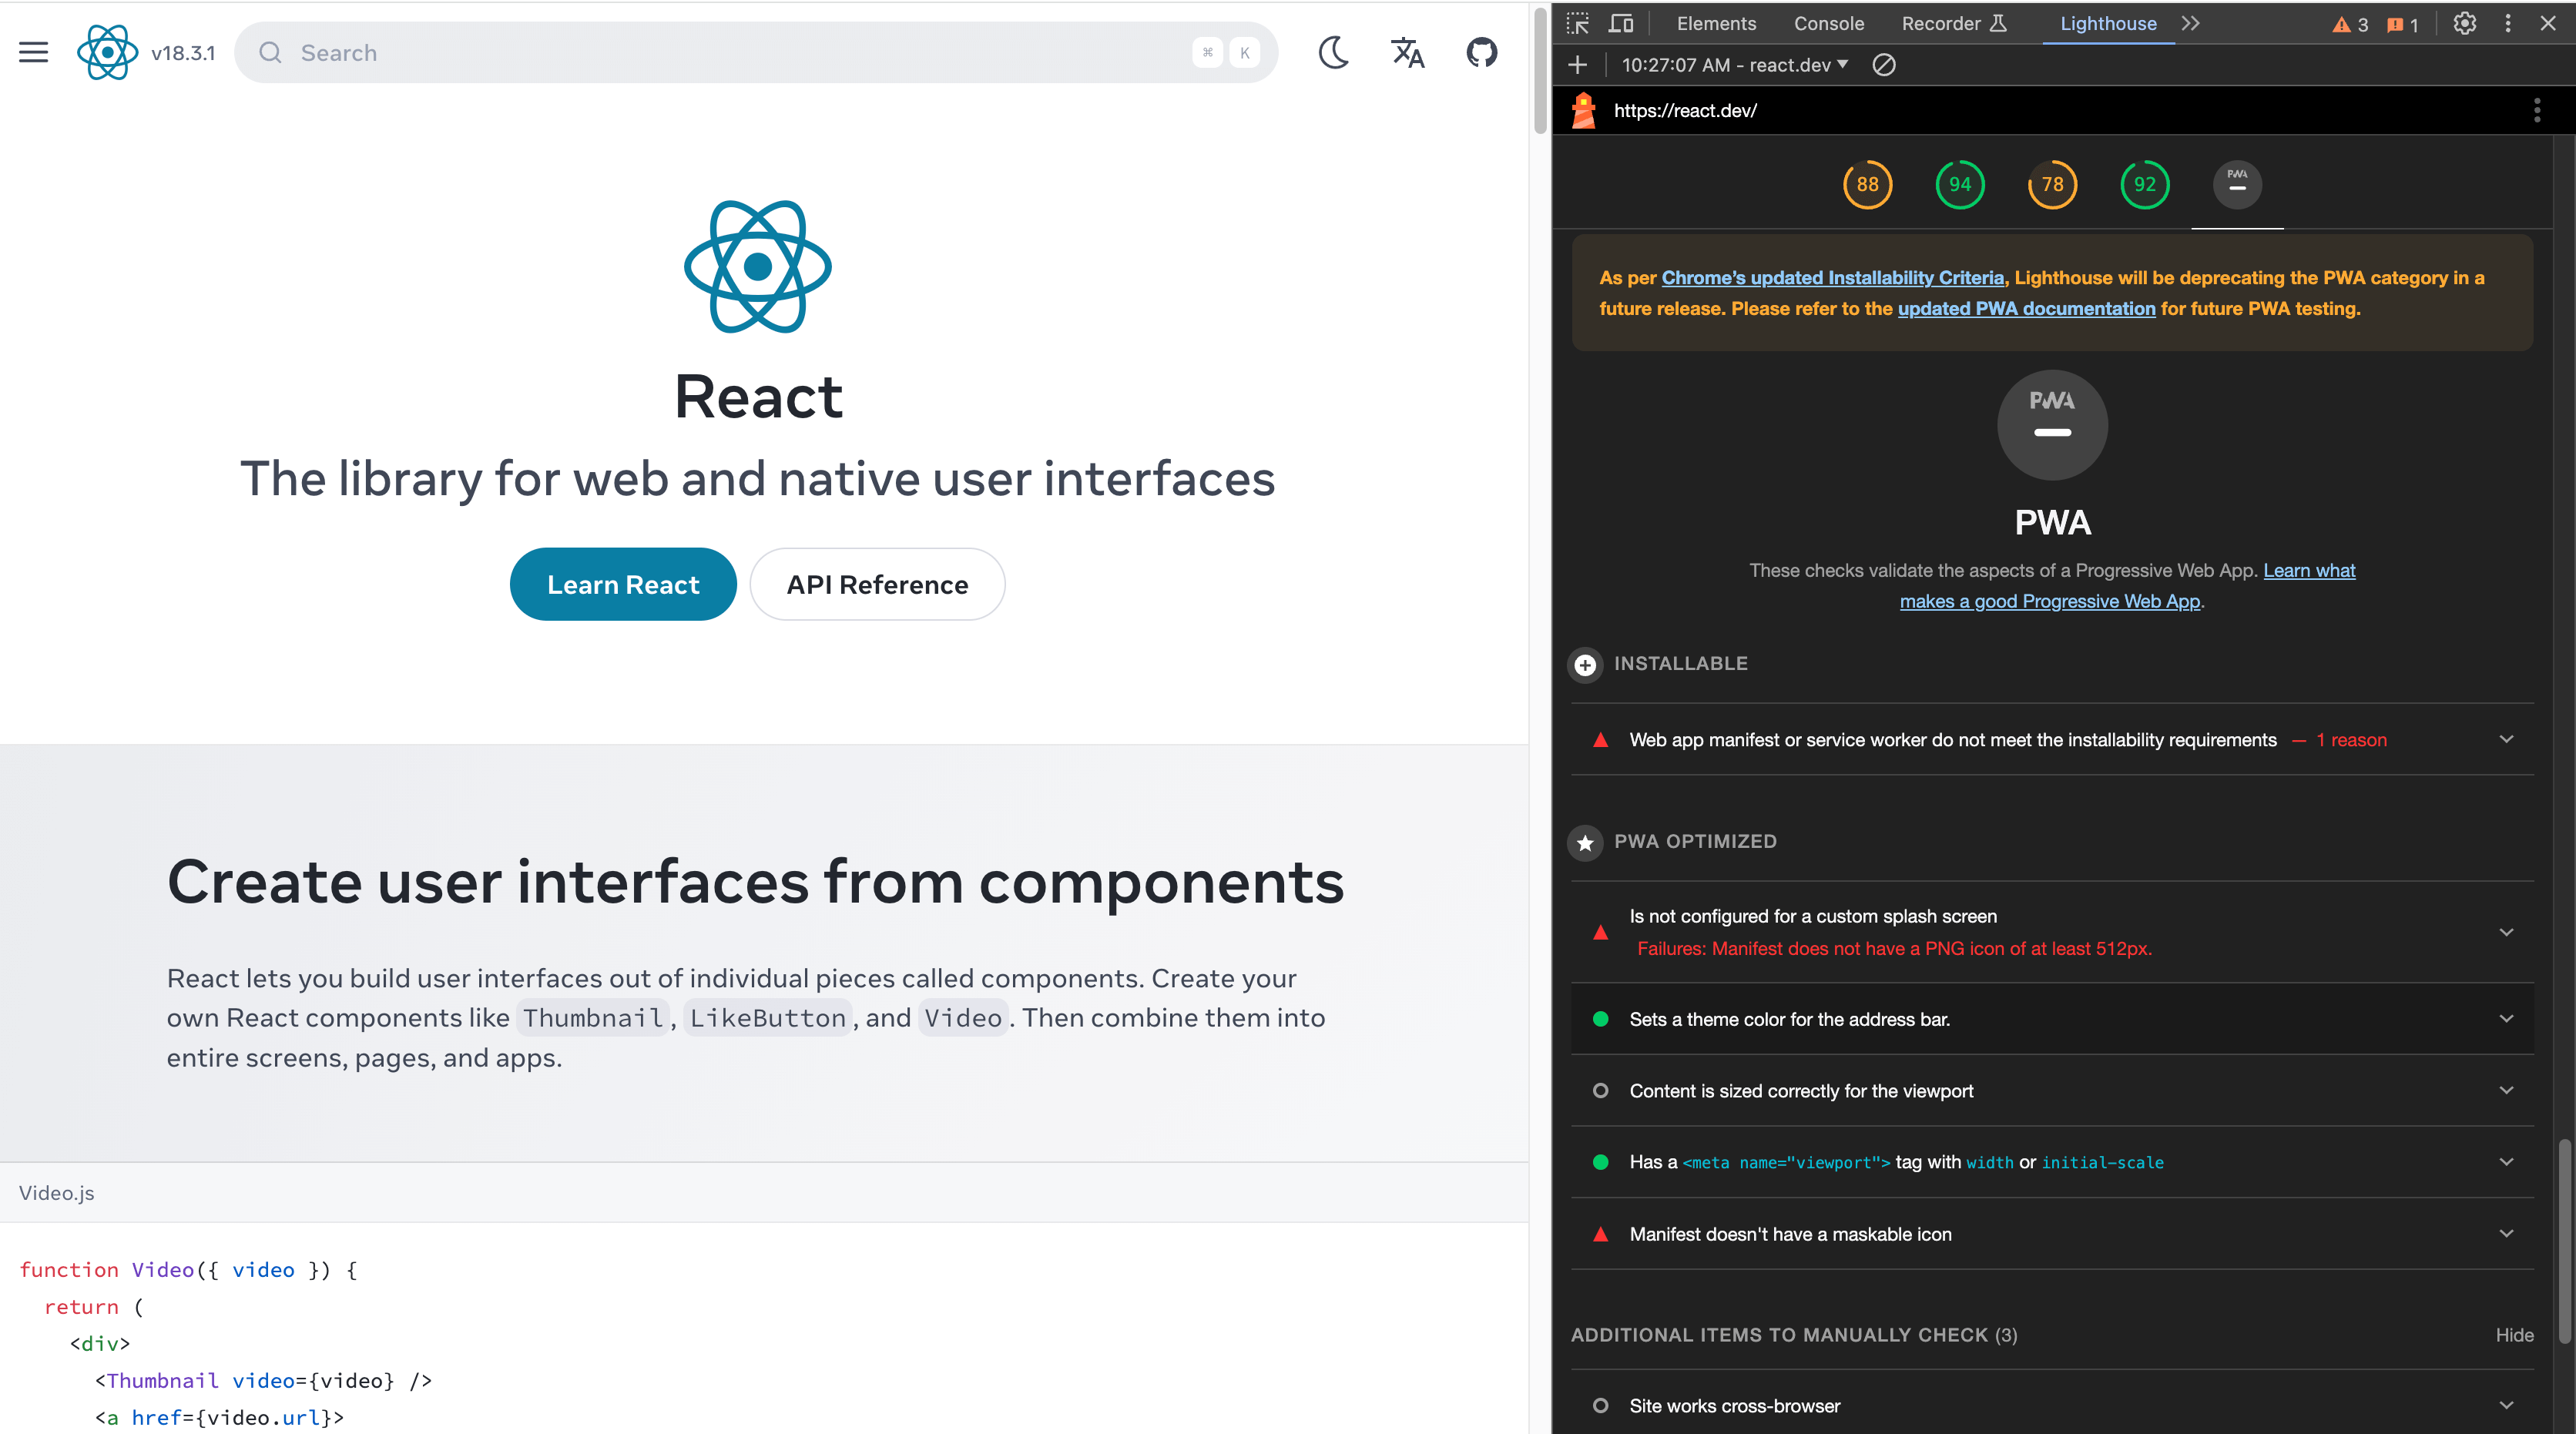The height and width of the screenshot is (1434, 2576).
Task: Jump to the SEO score gauge 92
Action: coord(2145,184)
